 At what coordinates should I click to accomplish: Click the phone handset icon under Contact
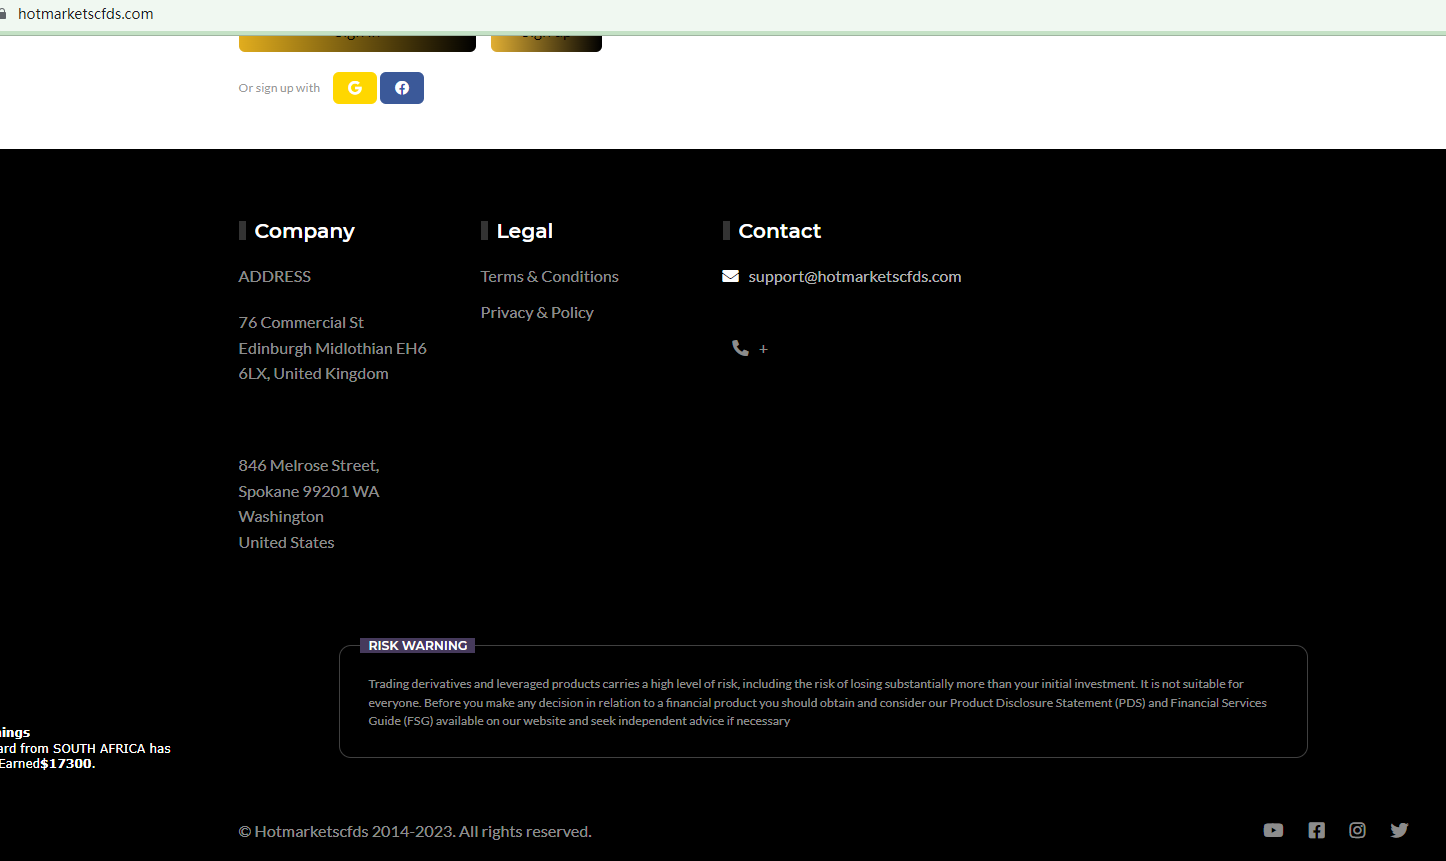tap(740, 348)
